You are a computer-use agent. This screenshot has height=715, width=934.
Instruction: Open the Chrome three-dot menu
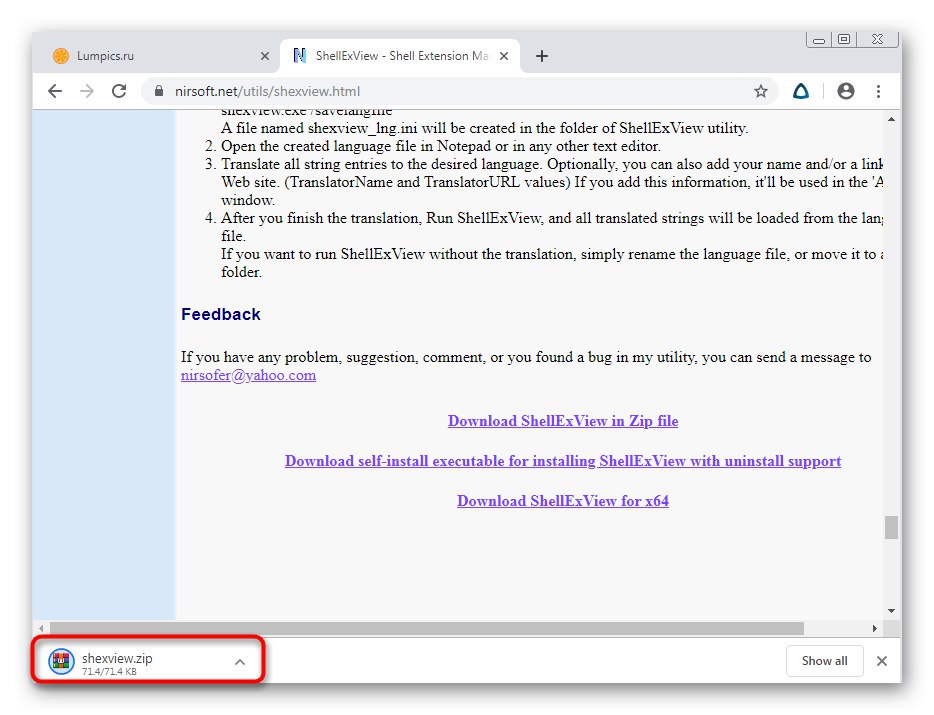click(x=879, y=91)
